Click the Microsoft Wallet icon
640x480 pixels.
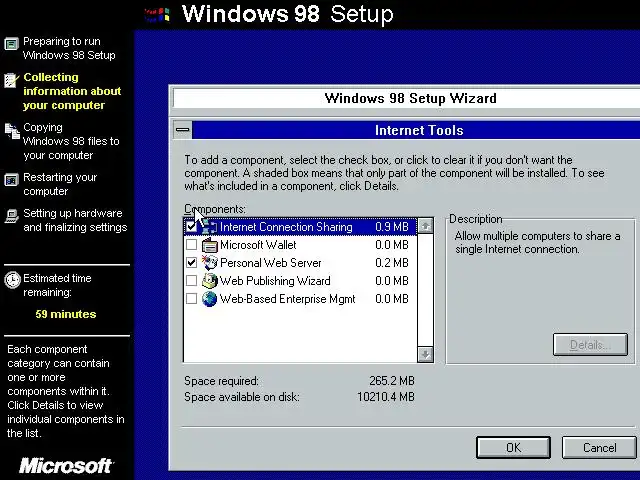click(x=209, y=245)
